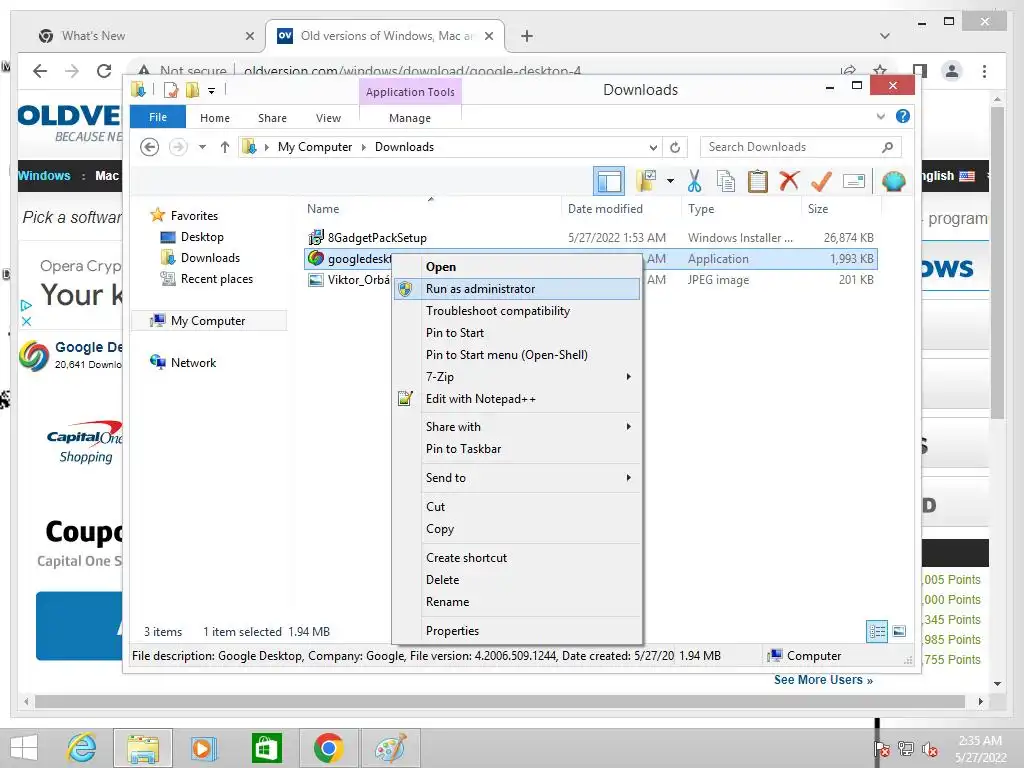Choose Cut from the context menu
This screenshot has width=1024, height=768.
517,507
